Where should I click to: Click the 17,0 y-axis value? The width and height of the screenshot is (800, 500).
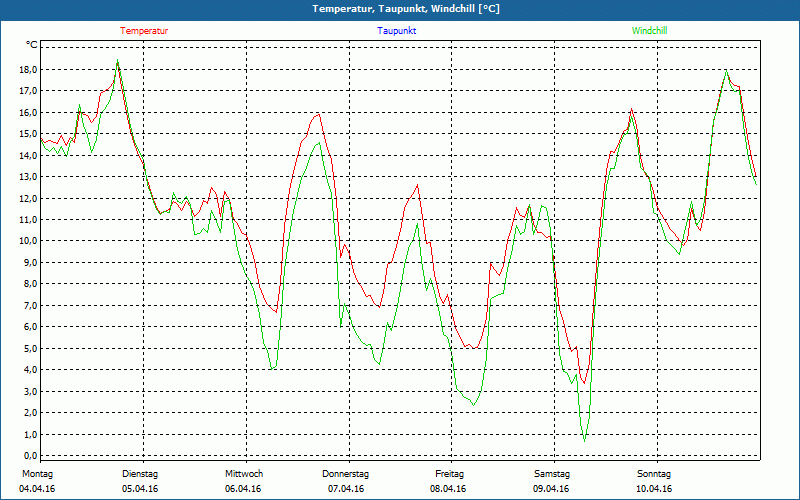(x=29, y=91)
